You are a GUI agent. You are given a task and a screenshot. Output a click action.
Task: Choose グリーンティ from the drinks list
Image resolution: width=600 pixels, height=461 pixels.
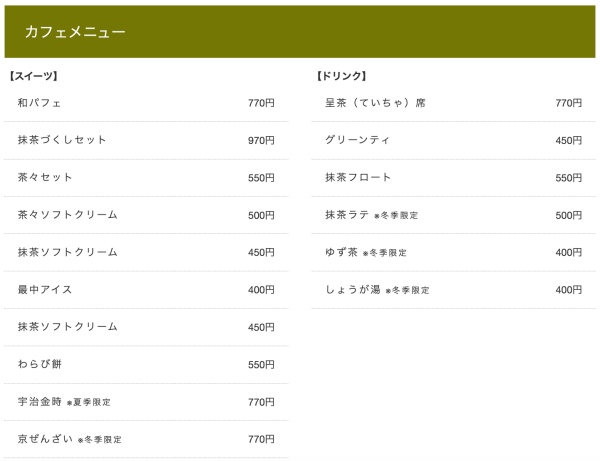click(358, 140)
